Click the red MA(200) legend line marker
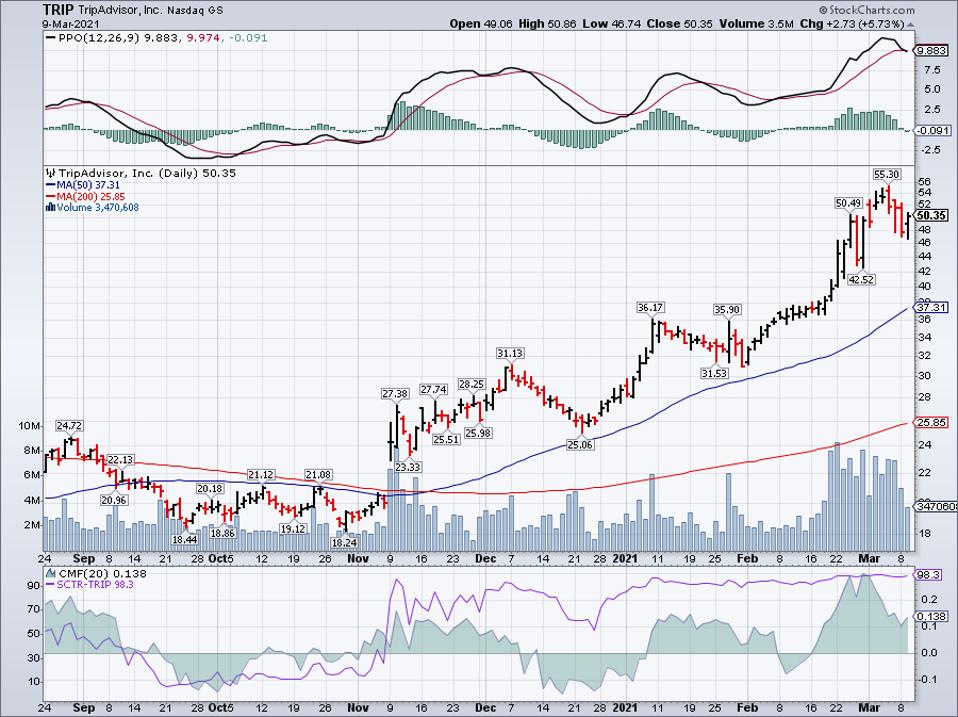The width and height of the screenshot is (958, 717). [x=51, y=197]
